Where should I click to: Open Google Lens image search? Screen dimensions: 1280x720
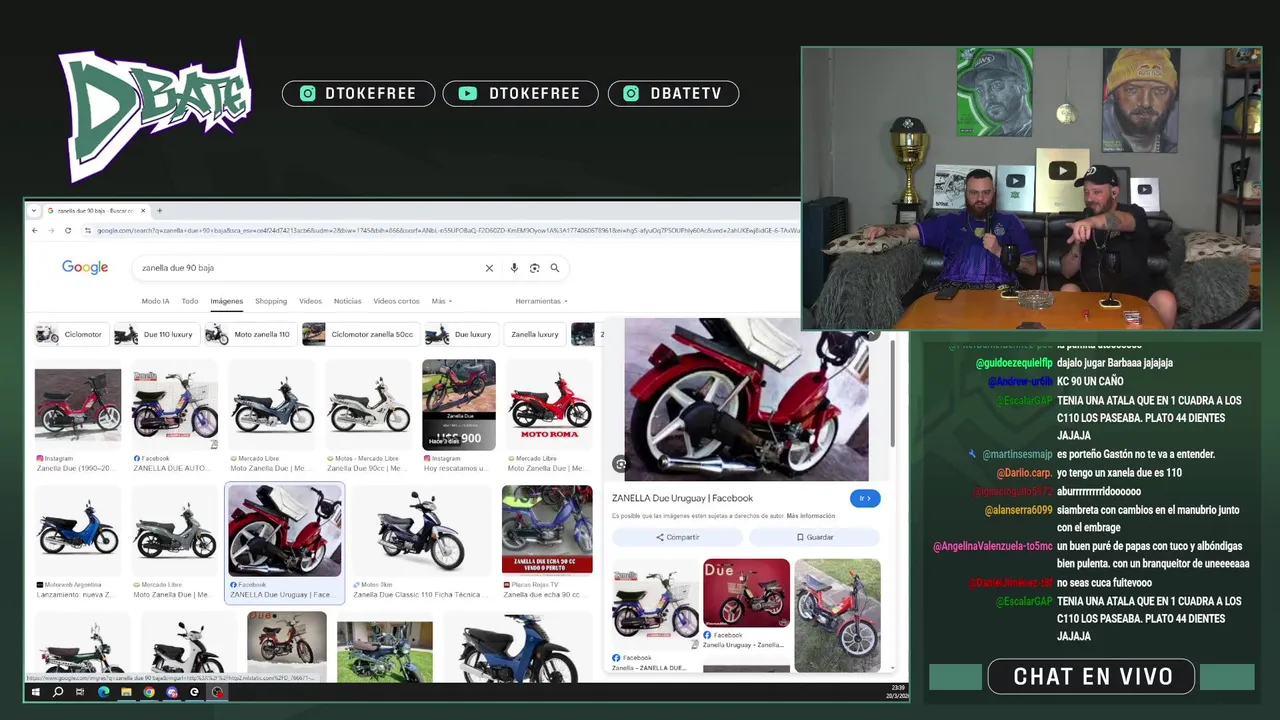click(534, 268)
